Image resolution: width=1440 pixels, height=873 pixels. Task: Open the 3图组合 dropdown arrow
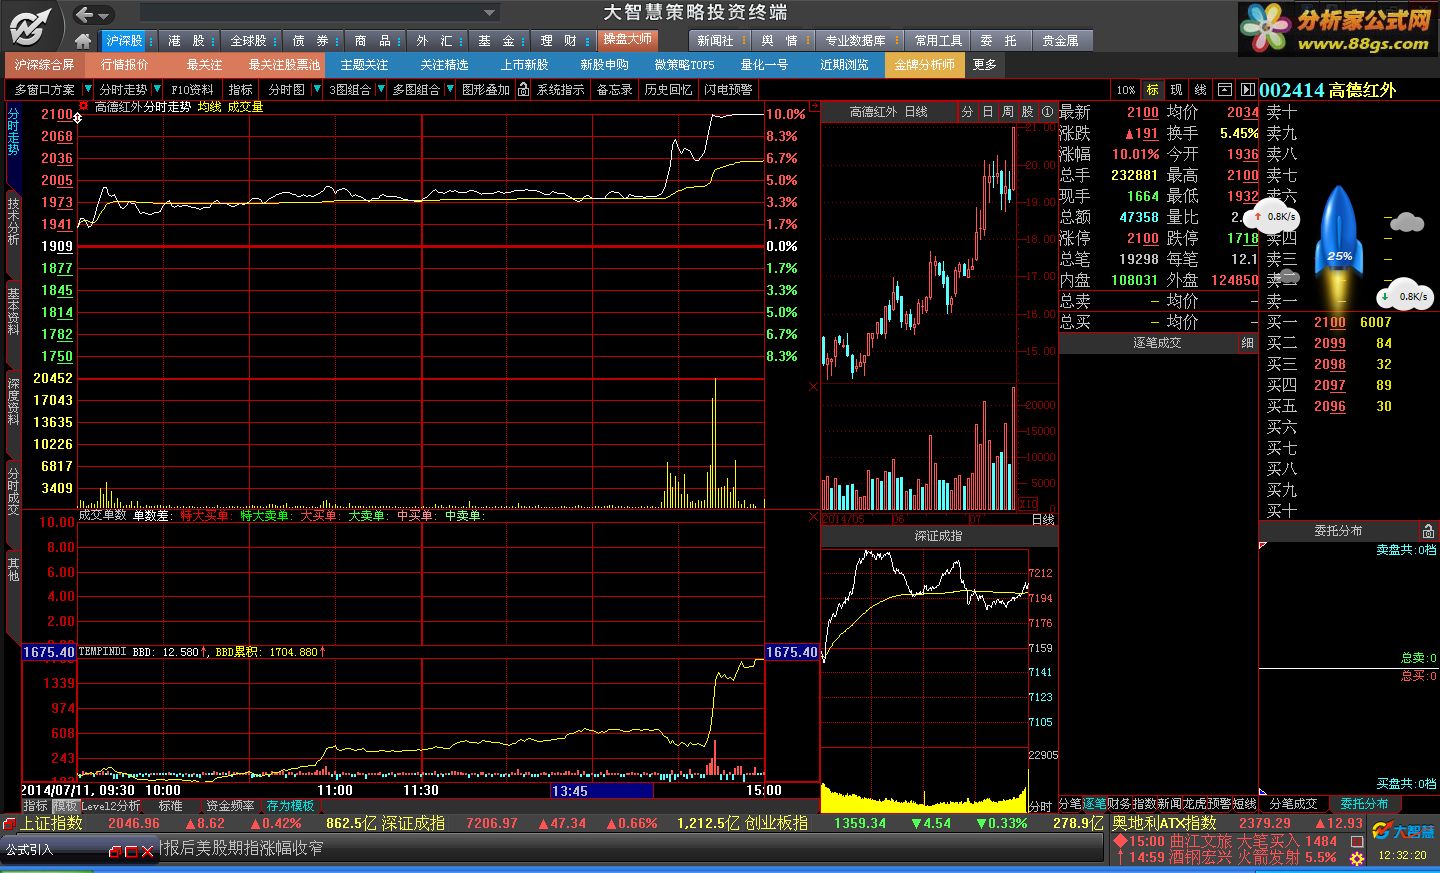(x=381, y=89)
